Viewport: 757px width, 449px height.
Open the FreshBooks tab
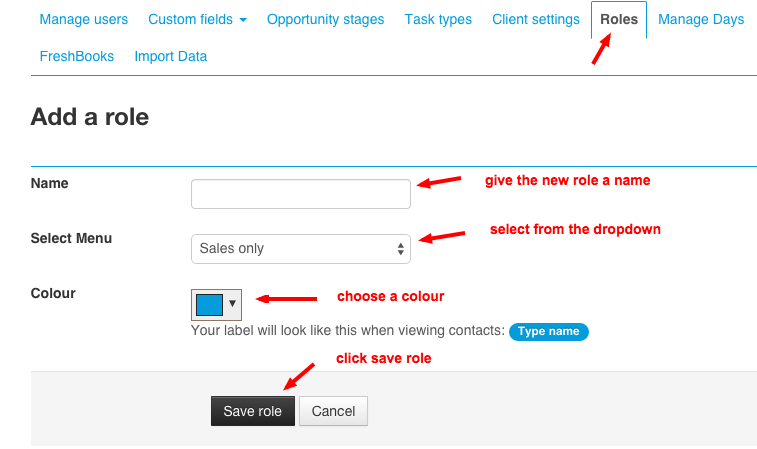[77, 57]
